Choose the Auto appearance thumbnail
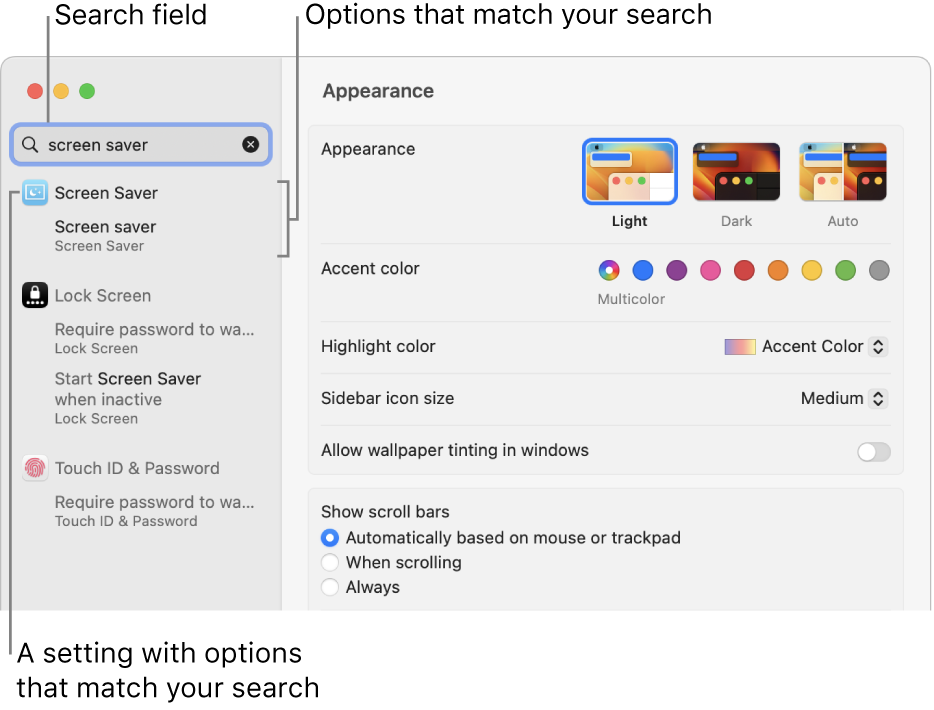This screenshot has height=710, width=934. tap(842, 172)
